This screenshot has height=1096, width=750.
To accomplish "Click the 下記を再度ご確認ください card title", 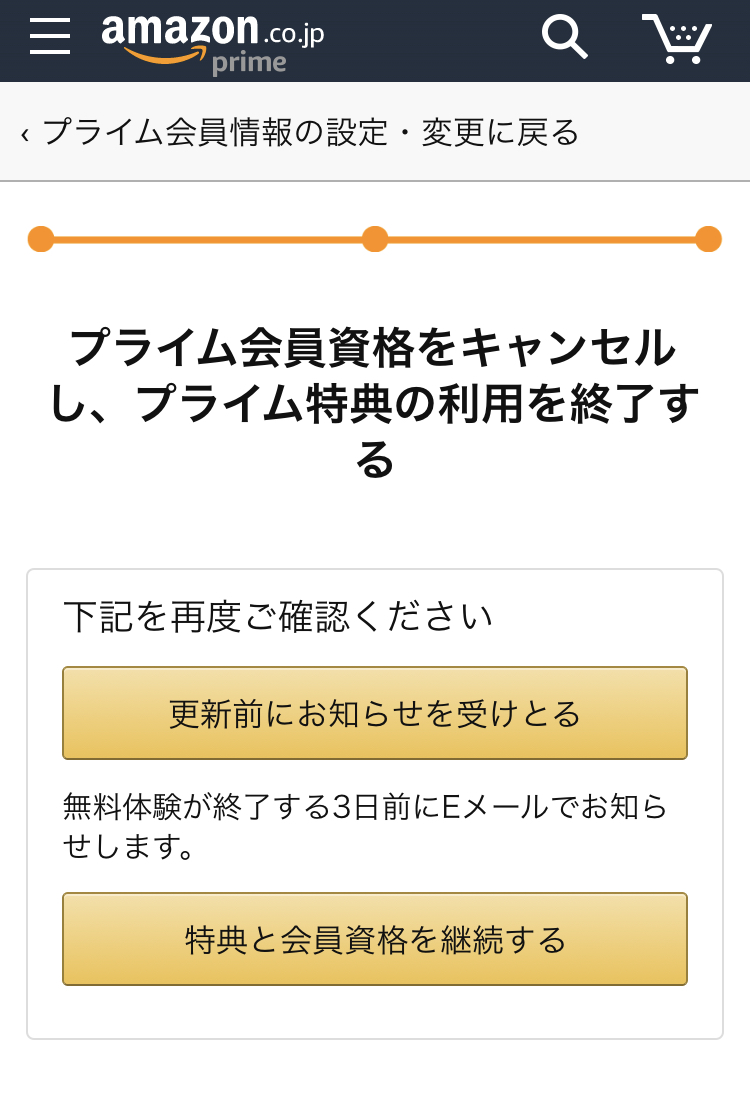I will (x=277, y=616).
